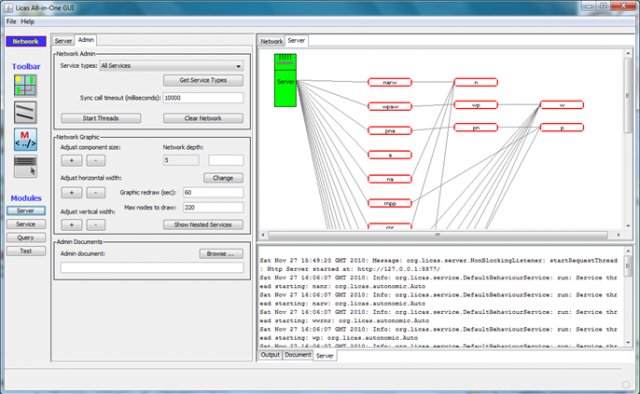Select the 'w' node in the graph

pyautogui.click(x=562, y=105)
